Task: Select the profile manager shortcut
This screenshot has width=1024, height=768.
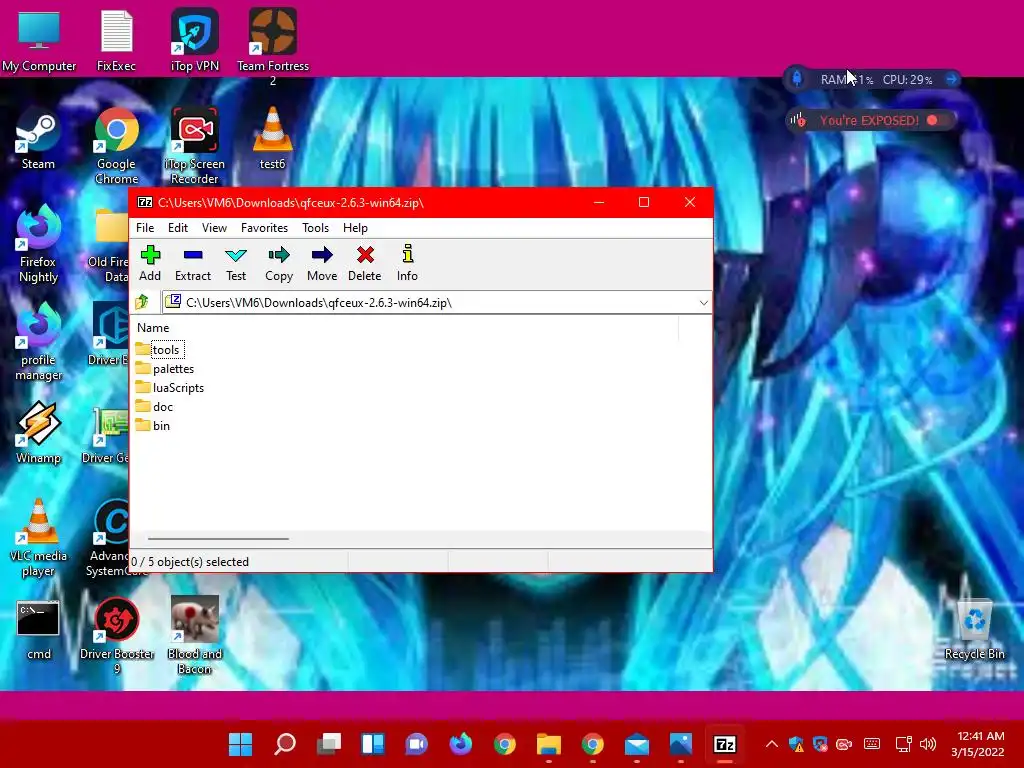Action: [x=39, y=342]
